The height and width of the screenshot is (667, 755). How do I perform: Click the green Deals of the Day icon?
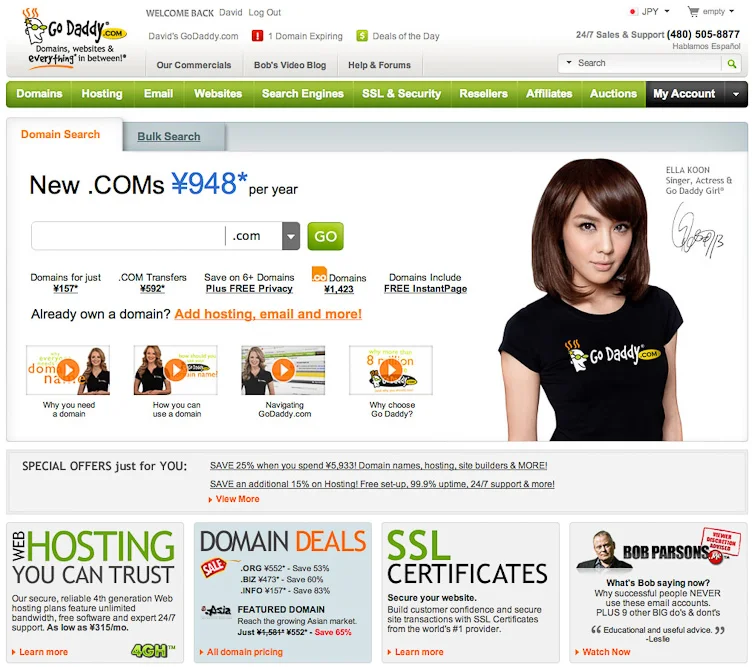point(362,36)
